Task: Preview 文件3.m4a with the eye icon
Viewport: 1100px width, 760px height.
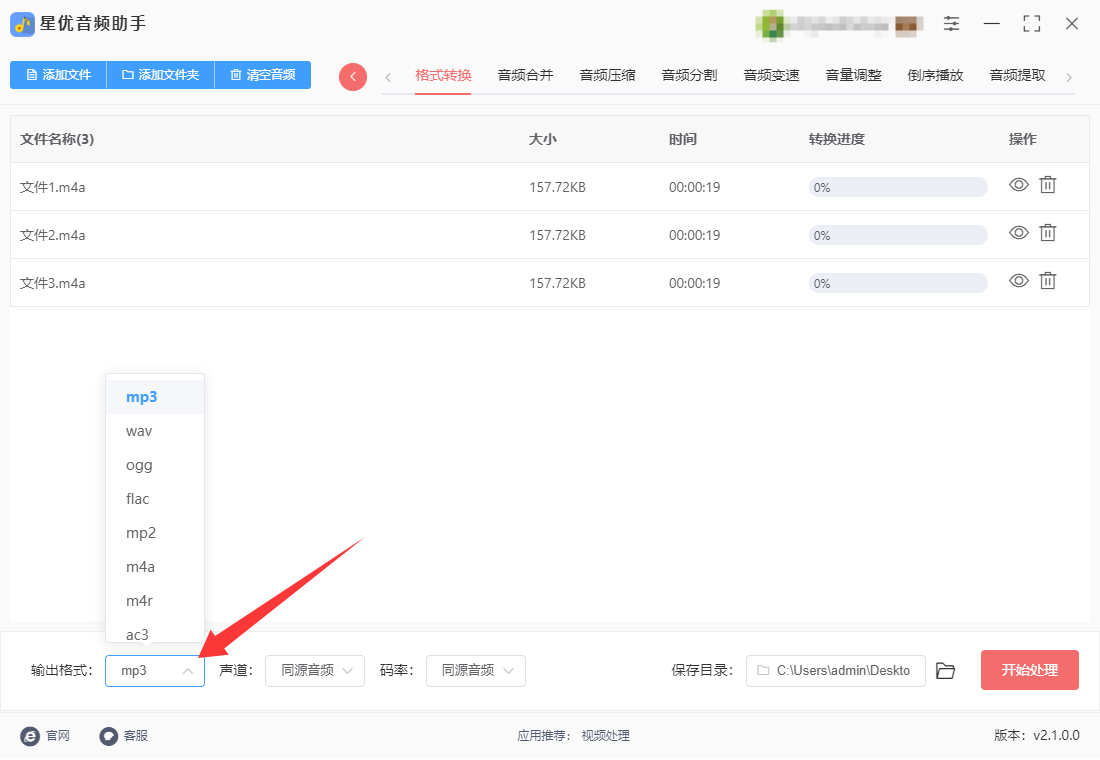Action: [1019, 281]
